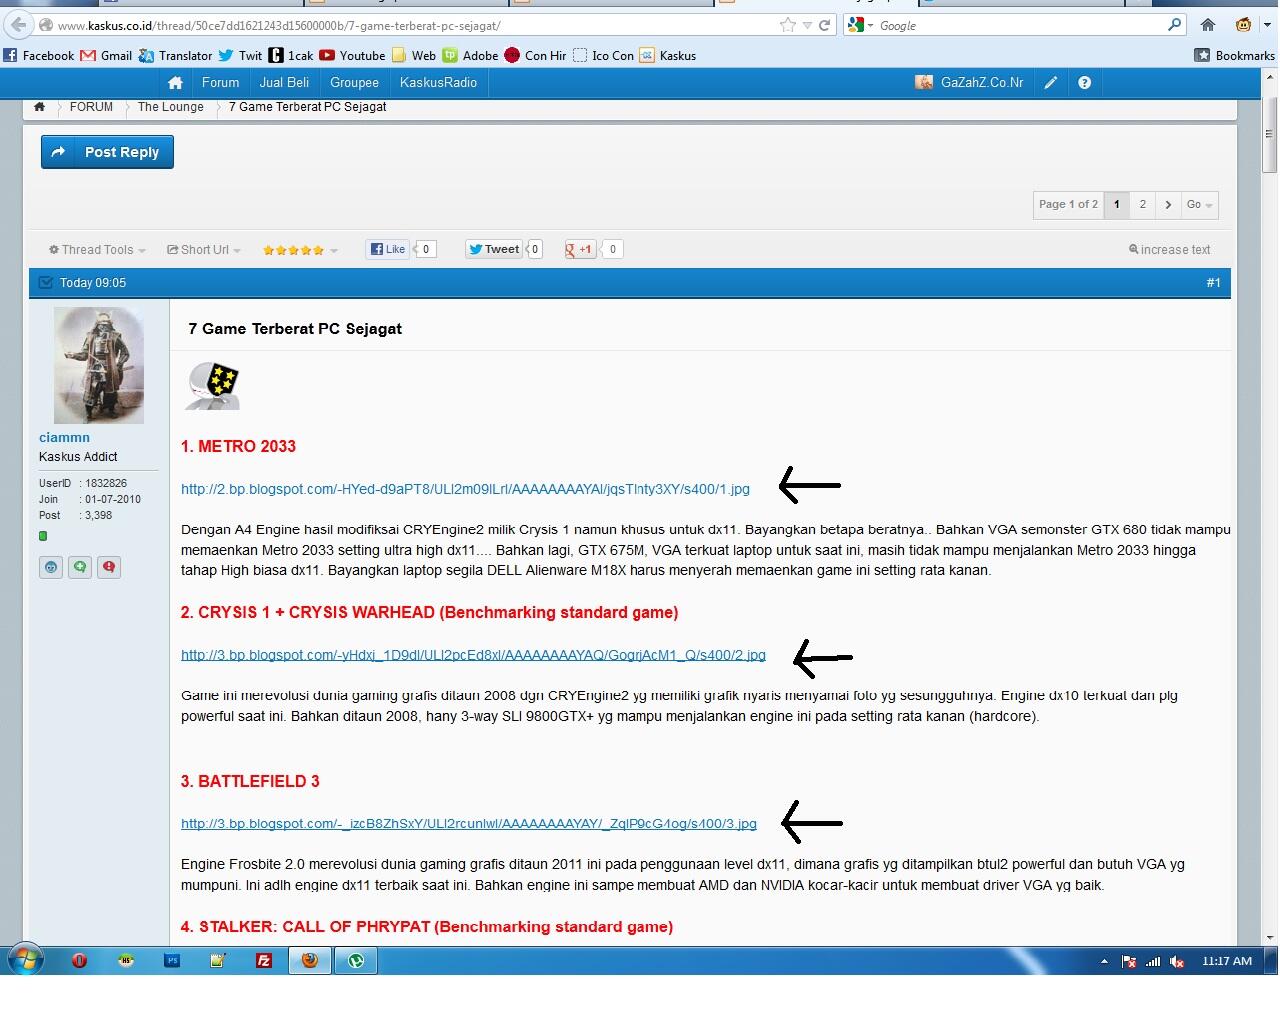Switch to the Jual Beli menu item
The height and width of the screenshot is (1024, 1280).
(x=284, y=82)
